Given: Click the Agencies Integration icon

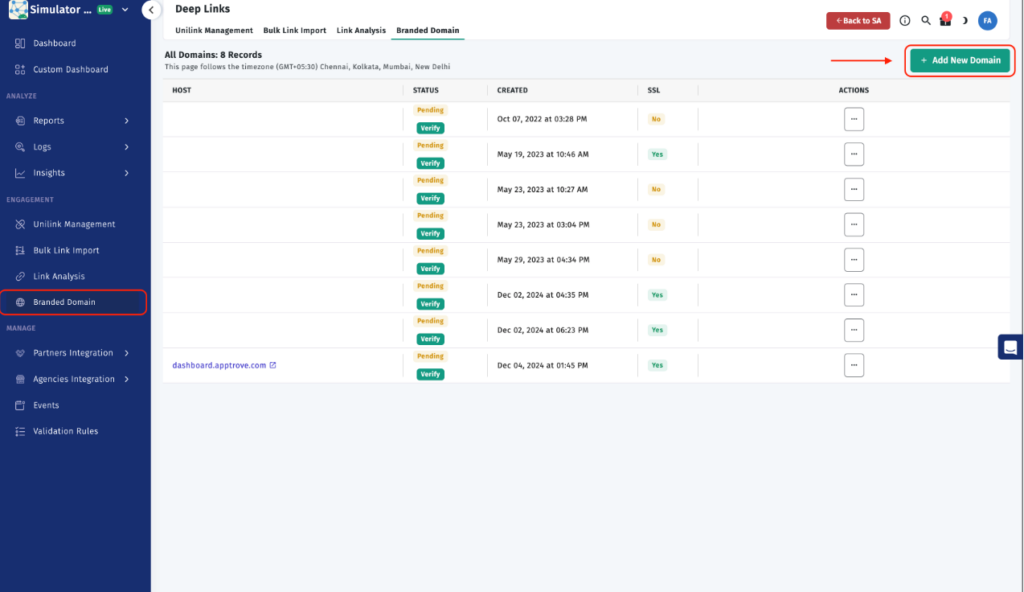Looking at the screenshot, I should pos(20,379).
